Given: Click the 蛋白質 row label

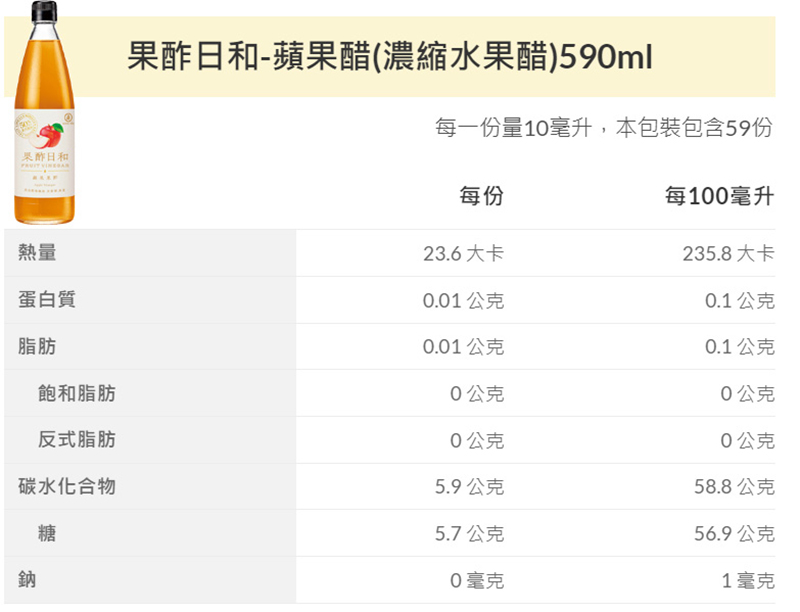Looking at the screenshot, I should 47,300.
